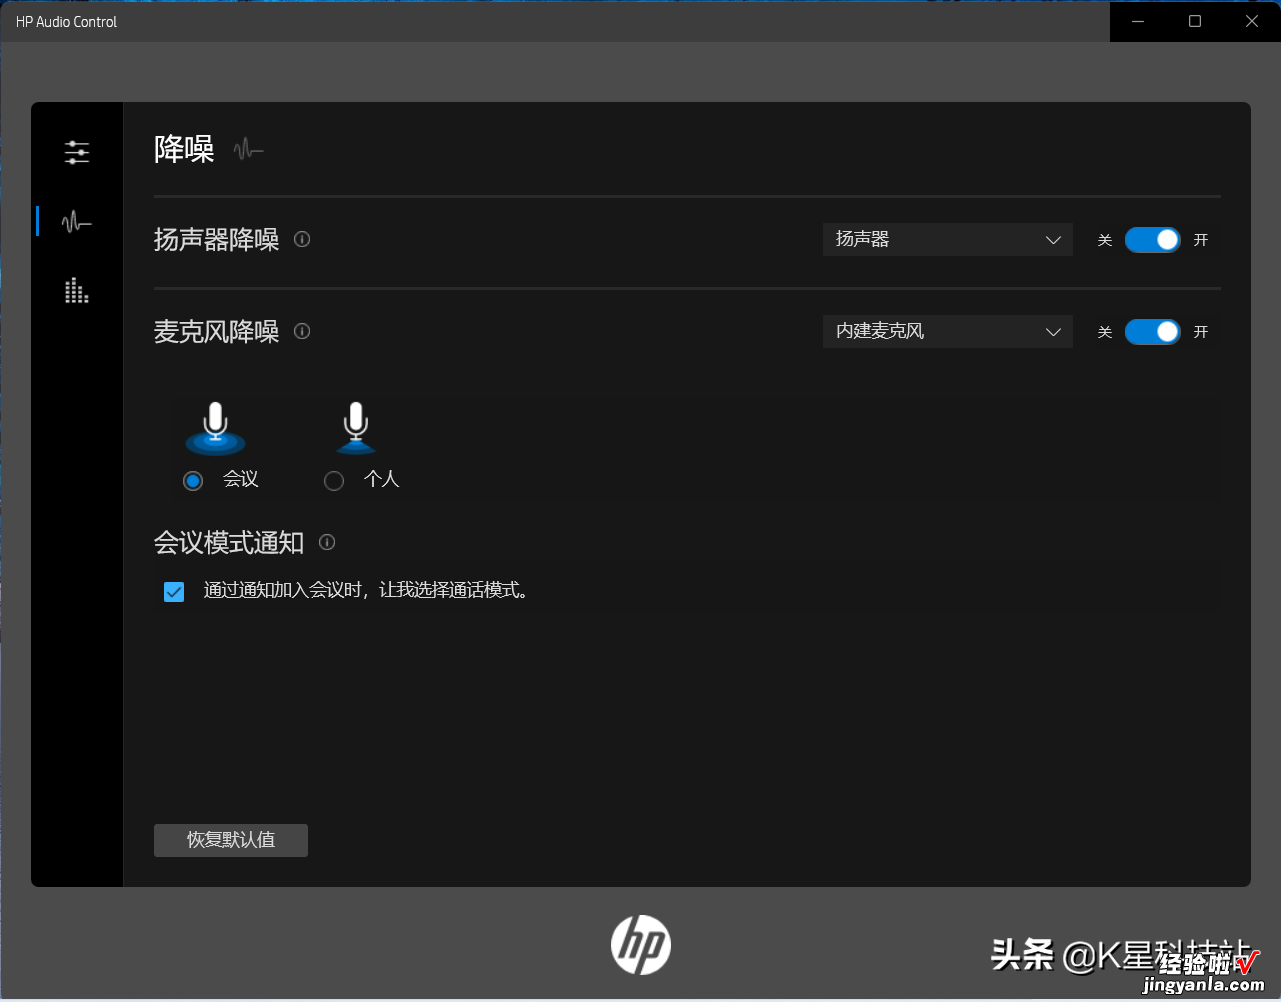Image resolution: width=1281 pixels, height=1002 pixels.
Task: Uncheck the 通过通知加入会议时 checkbox
Action: click(174, 592)
